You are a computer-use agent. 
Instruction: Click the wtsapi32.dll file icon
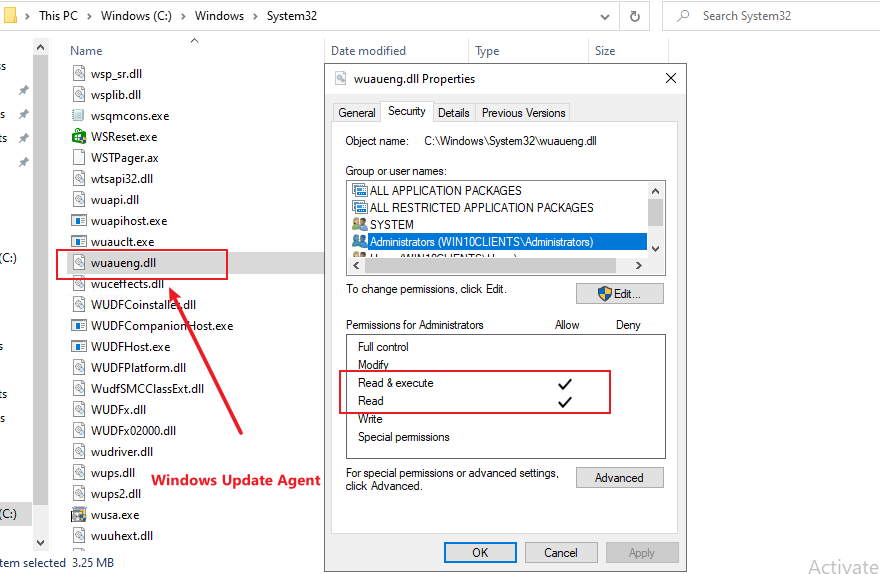(x=79, y=178)
